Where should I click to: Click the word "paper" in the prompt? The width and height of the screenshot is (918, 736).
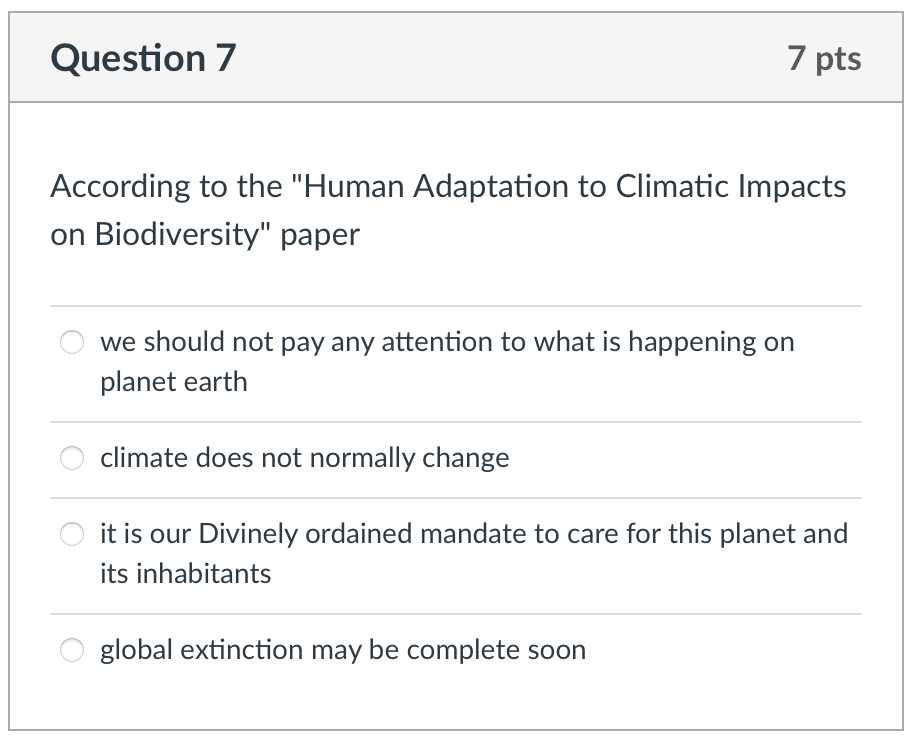pos(320,234)
